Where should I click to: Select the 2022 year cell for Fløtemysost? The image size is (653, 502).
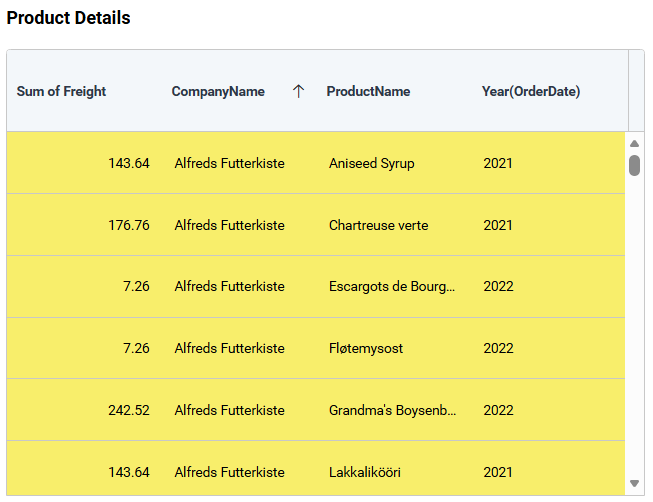(498, 348)
